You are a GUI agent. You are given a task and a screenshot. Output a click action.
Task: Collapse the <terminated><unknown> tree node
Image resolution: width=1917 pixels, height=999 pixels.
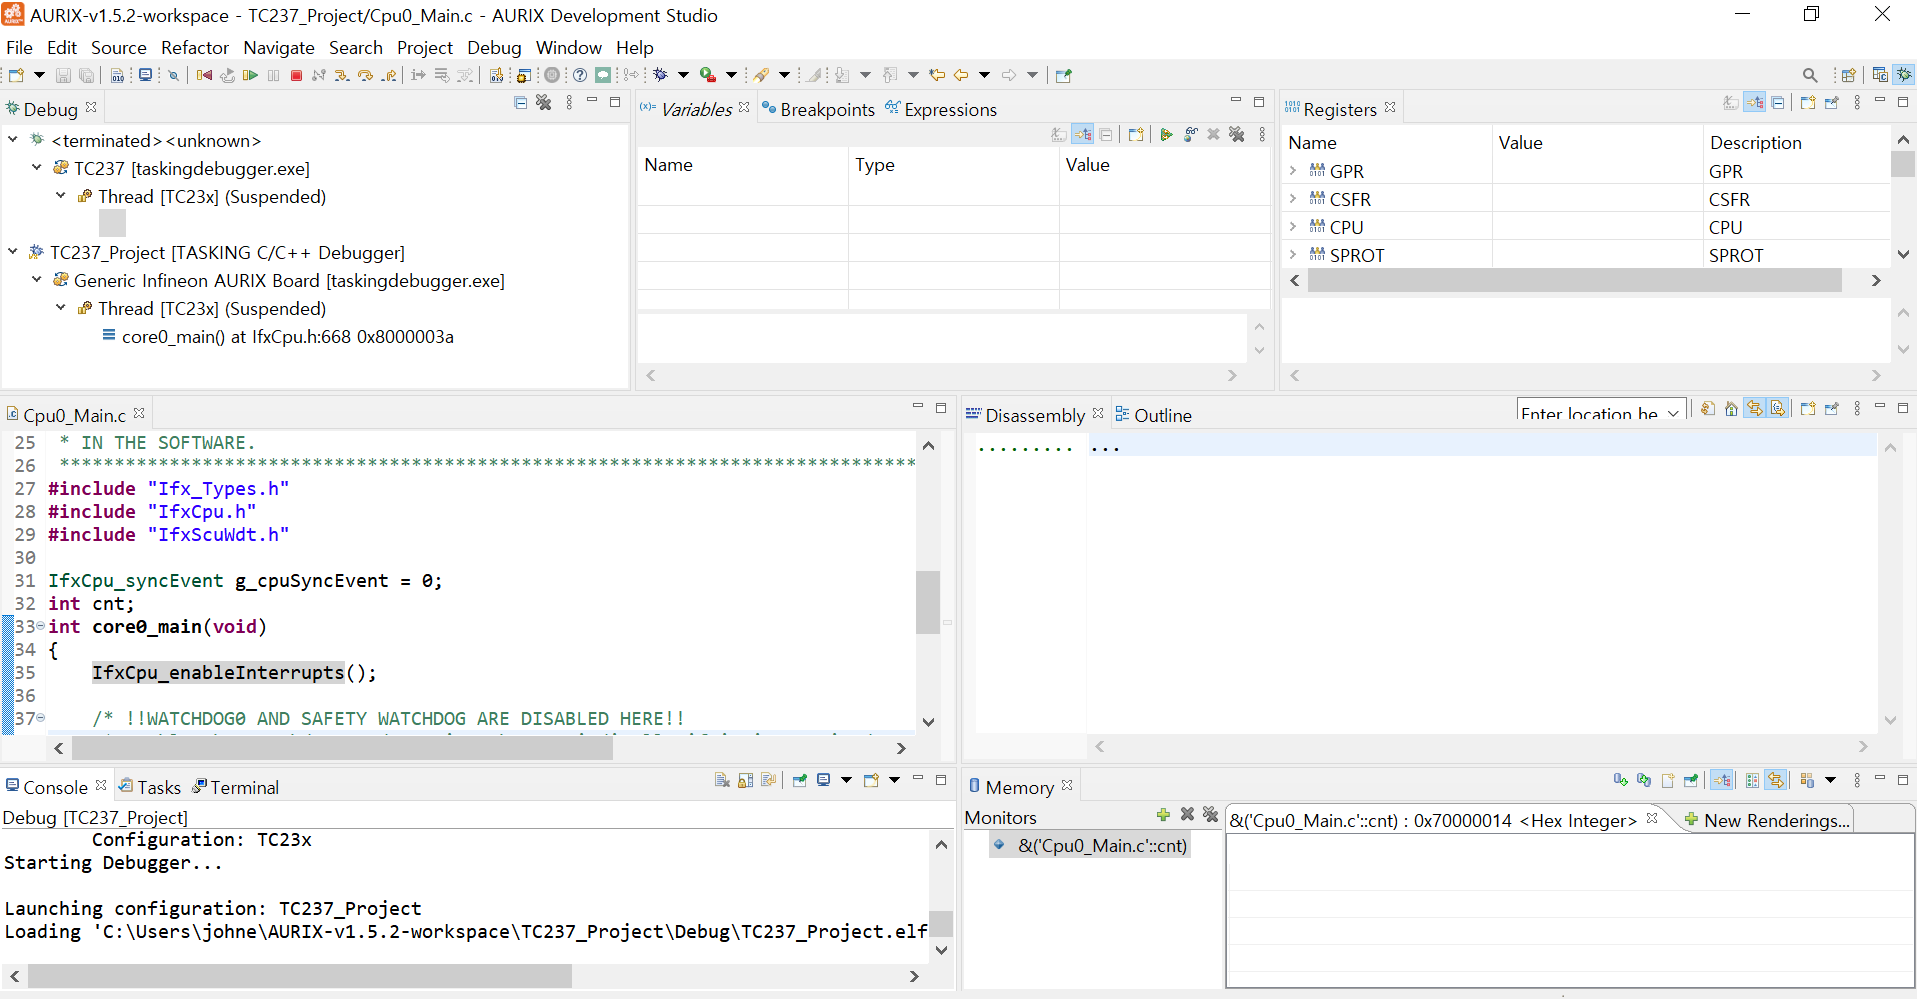pyautogui.click(x=13, y=140)
